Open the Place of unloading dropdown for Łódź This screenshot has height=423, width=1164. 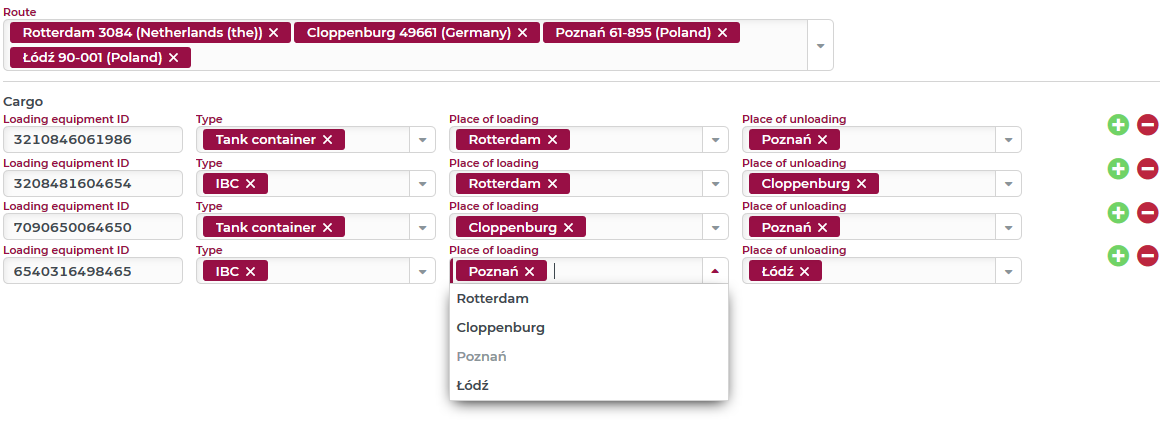point(1008,271)
